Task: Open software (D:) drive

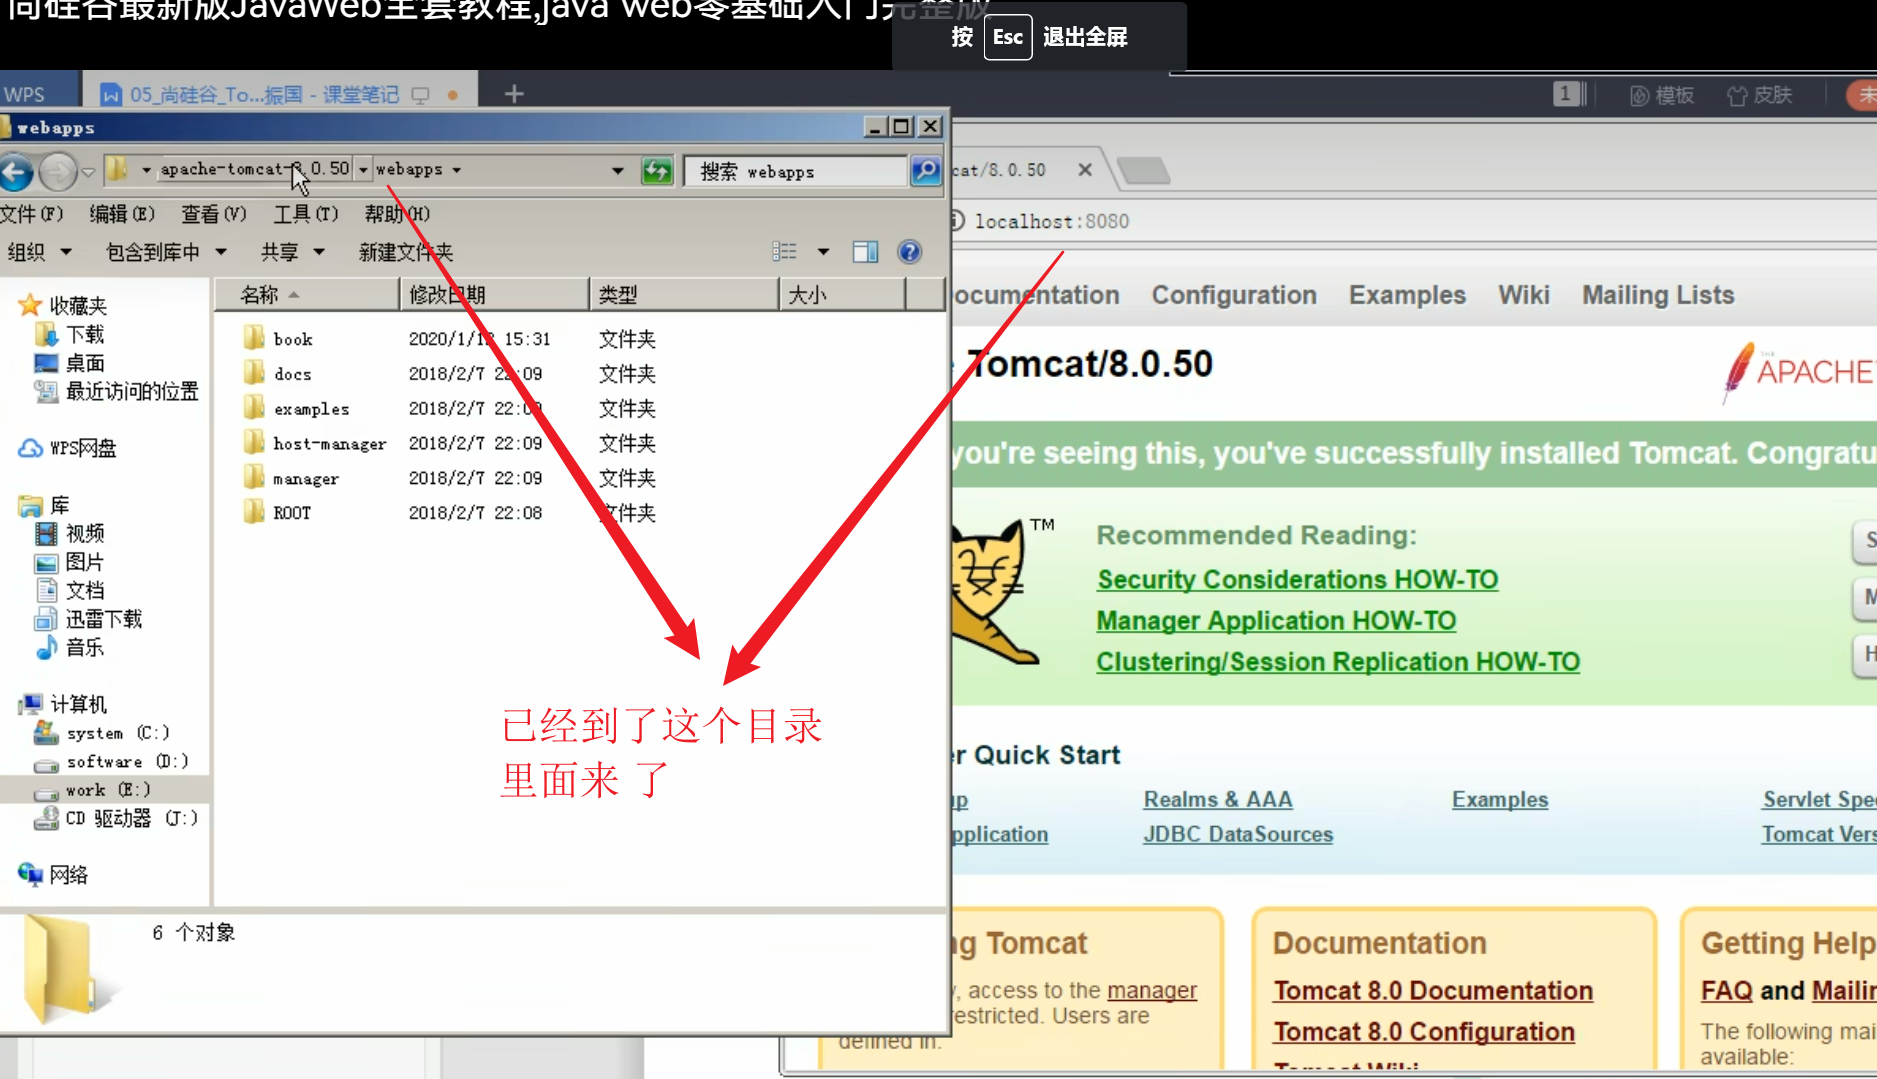Action: click(111, 762)
